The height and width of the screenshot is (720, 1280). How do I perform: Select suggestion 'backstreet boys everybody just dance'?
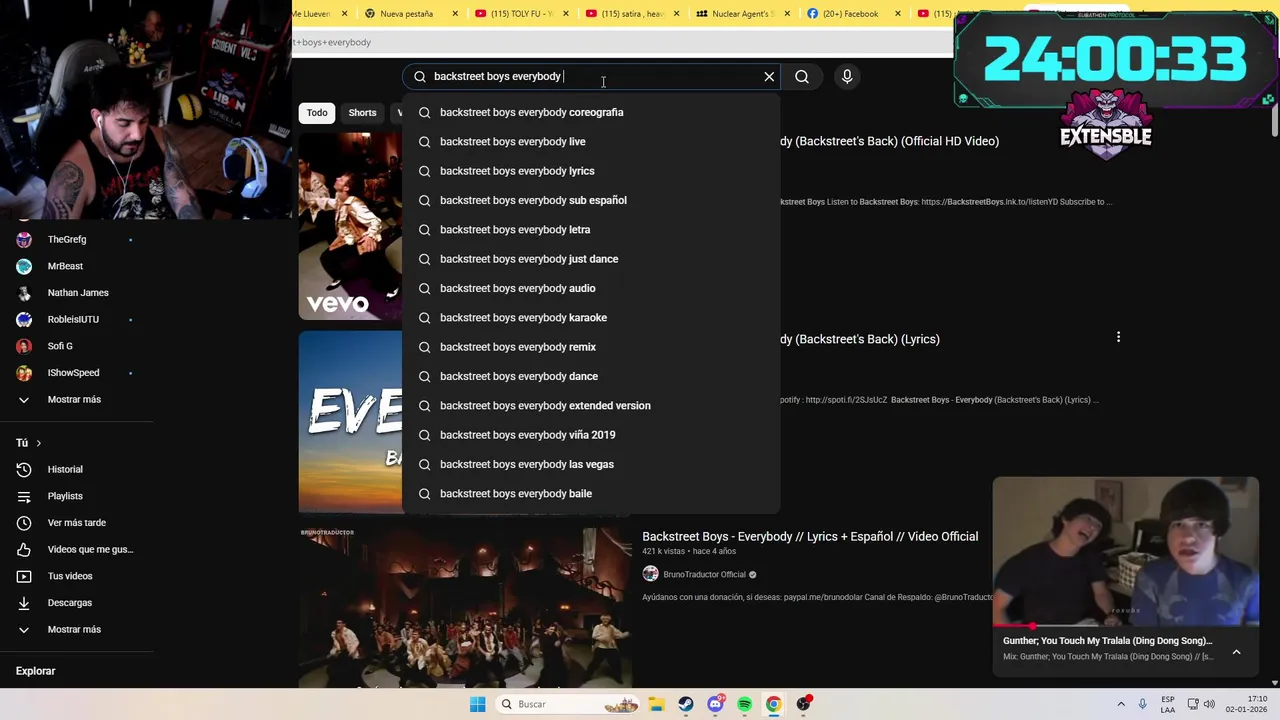coord(591,259)
